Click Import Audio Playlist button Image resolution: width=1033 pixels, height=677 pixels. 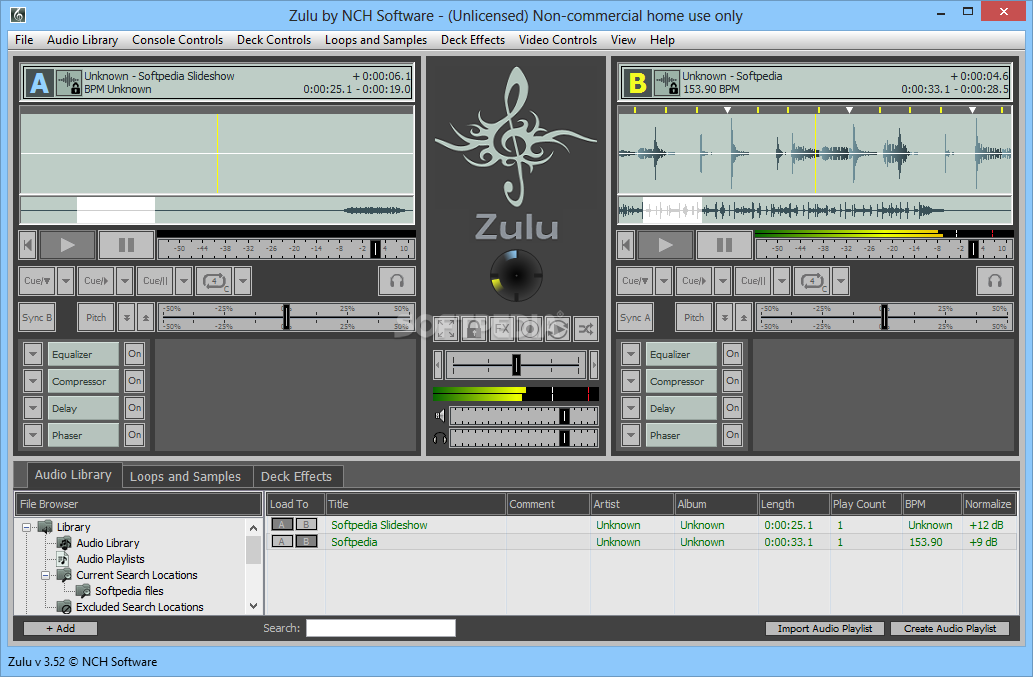click(x=825, y=628)
